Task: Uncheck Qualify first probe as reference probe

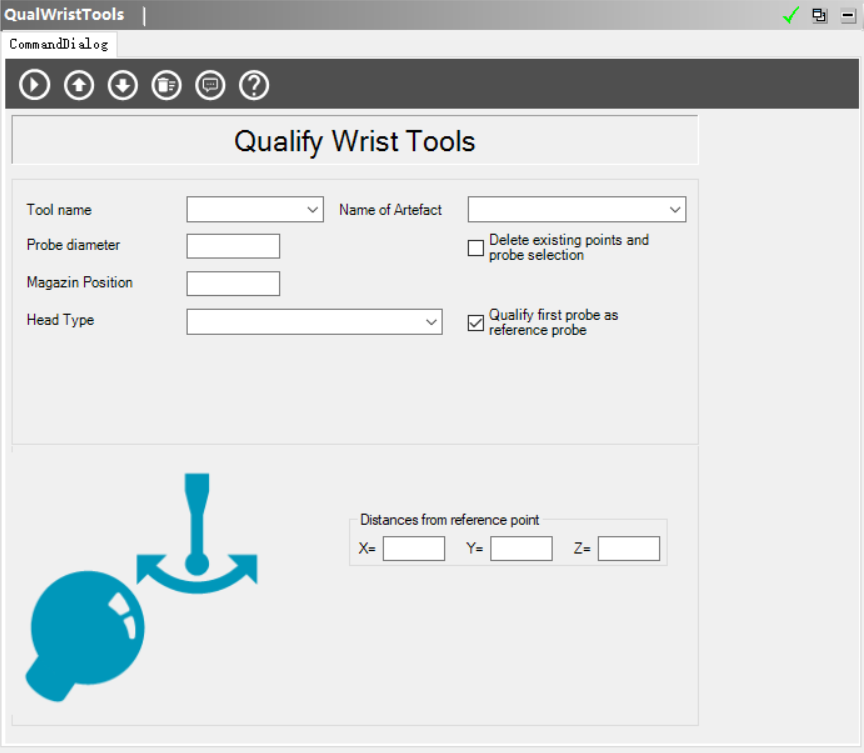Action: (x=476, y=323)
